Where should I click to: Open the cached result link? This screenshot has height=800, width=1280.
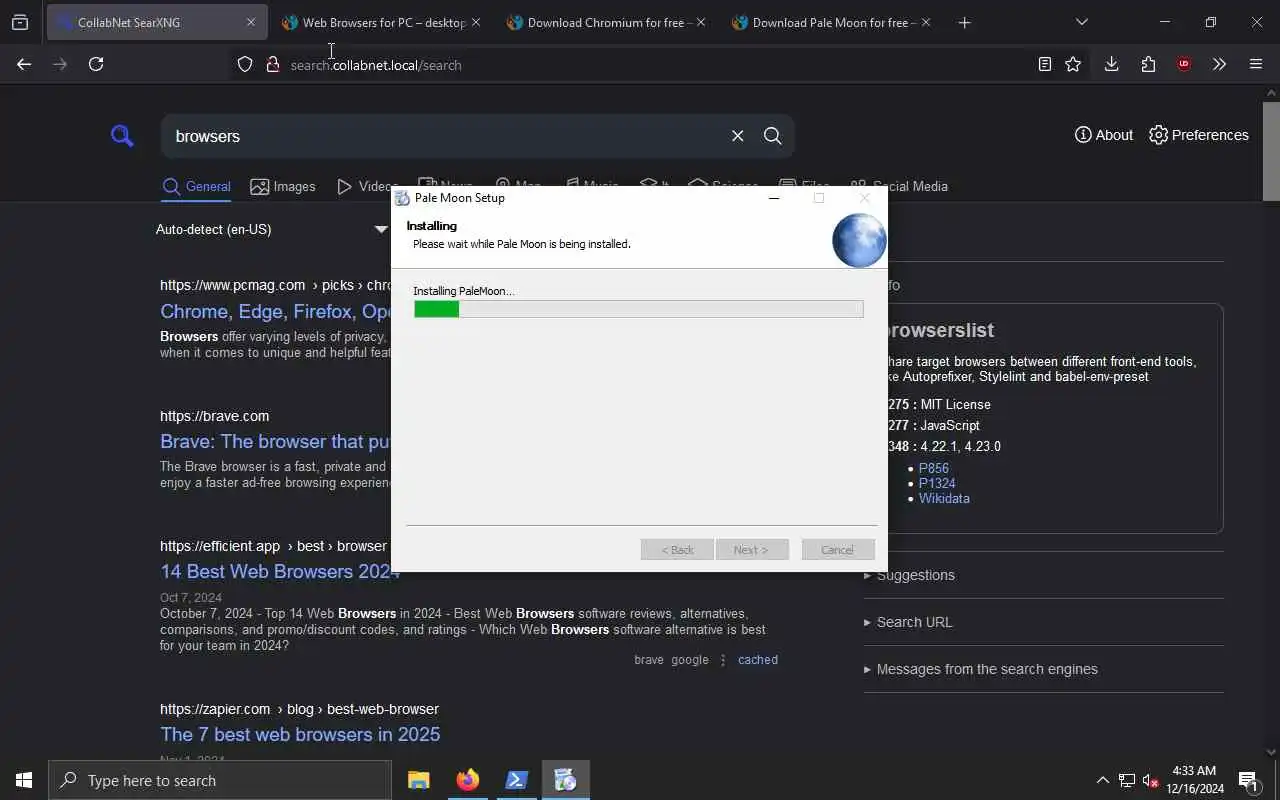[x=758, y=660]
